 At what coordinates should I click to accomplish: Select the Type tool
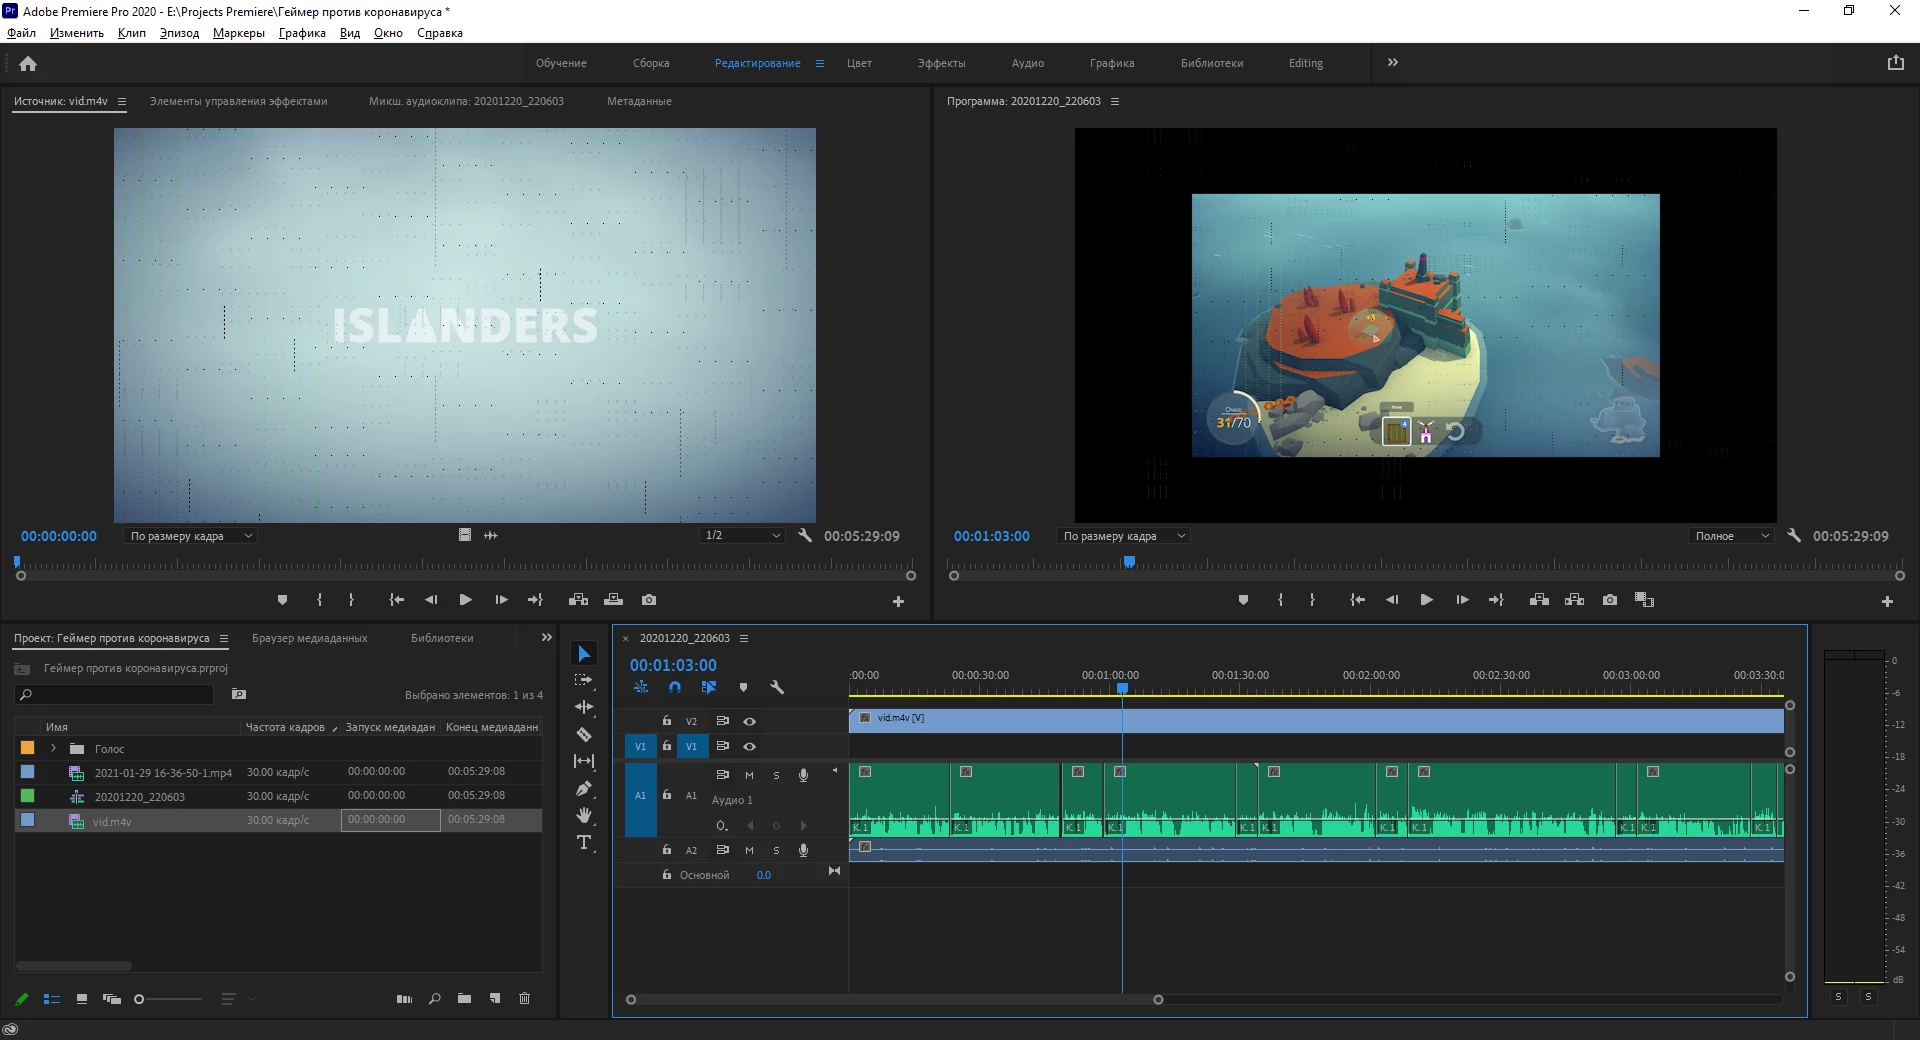pyautogui.click(x=584, y=842)
